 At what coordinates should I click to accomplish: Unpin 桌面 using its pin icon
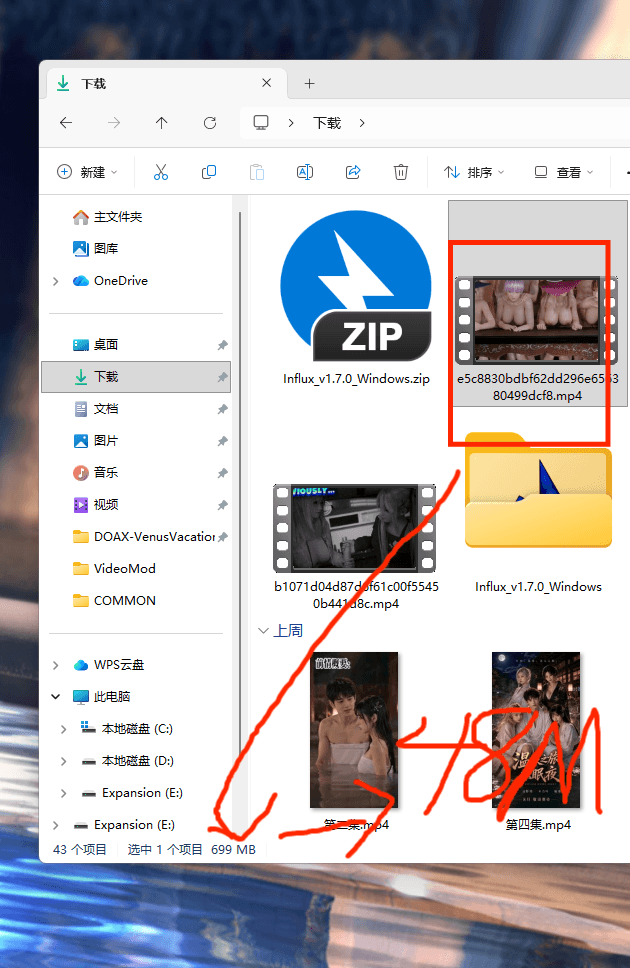coord(222,345)
